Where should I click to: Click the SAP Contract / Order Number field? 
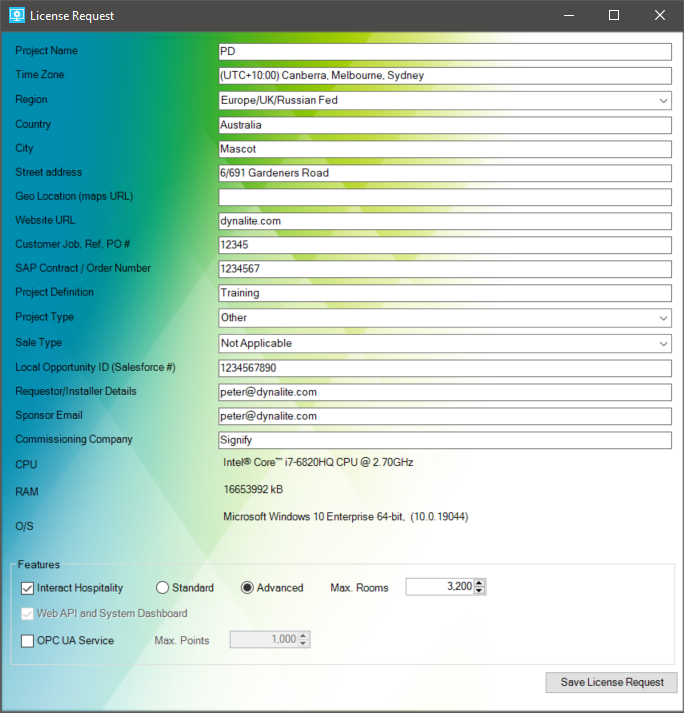click(x=445, y=269)
